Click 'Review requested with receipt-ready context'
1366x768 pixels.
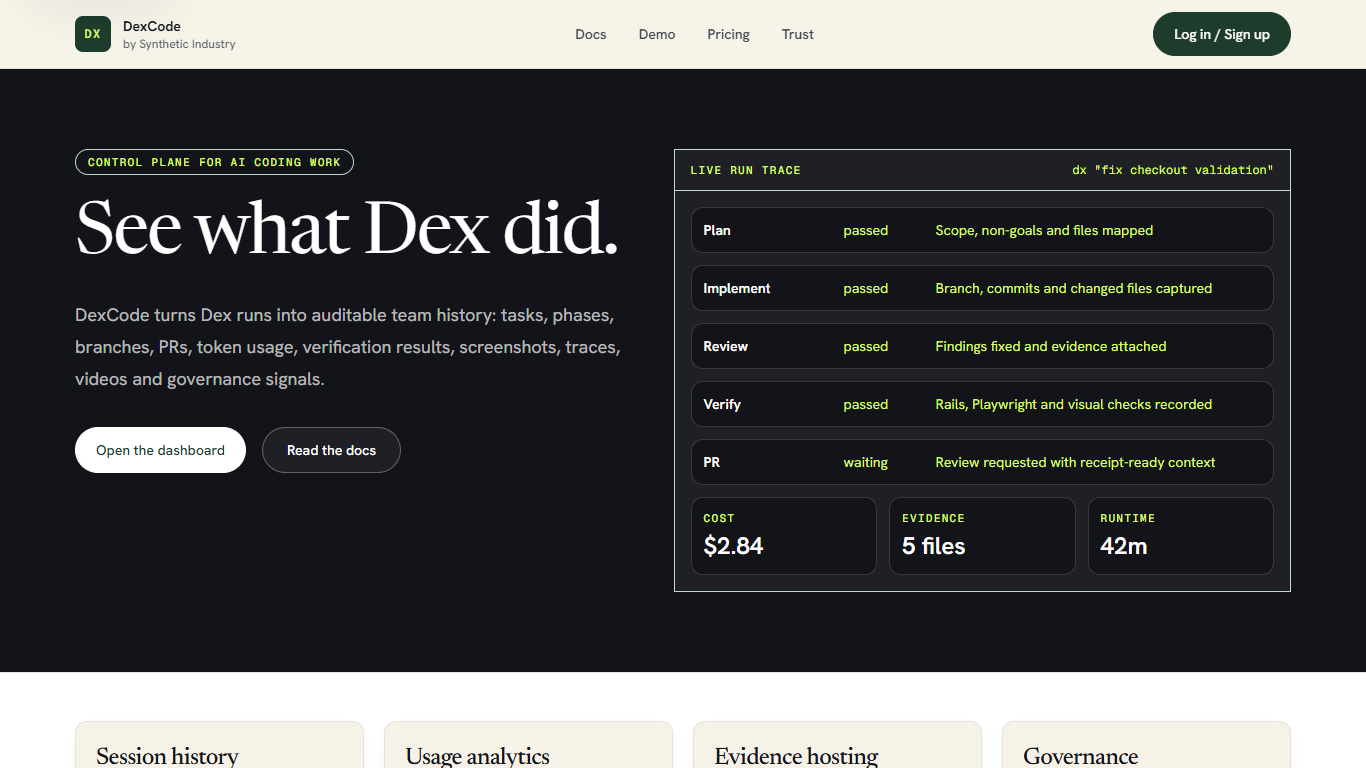coord(1075,462)
